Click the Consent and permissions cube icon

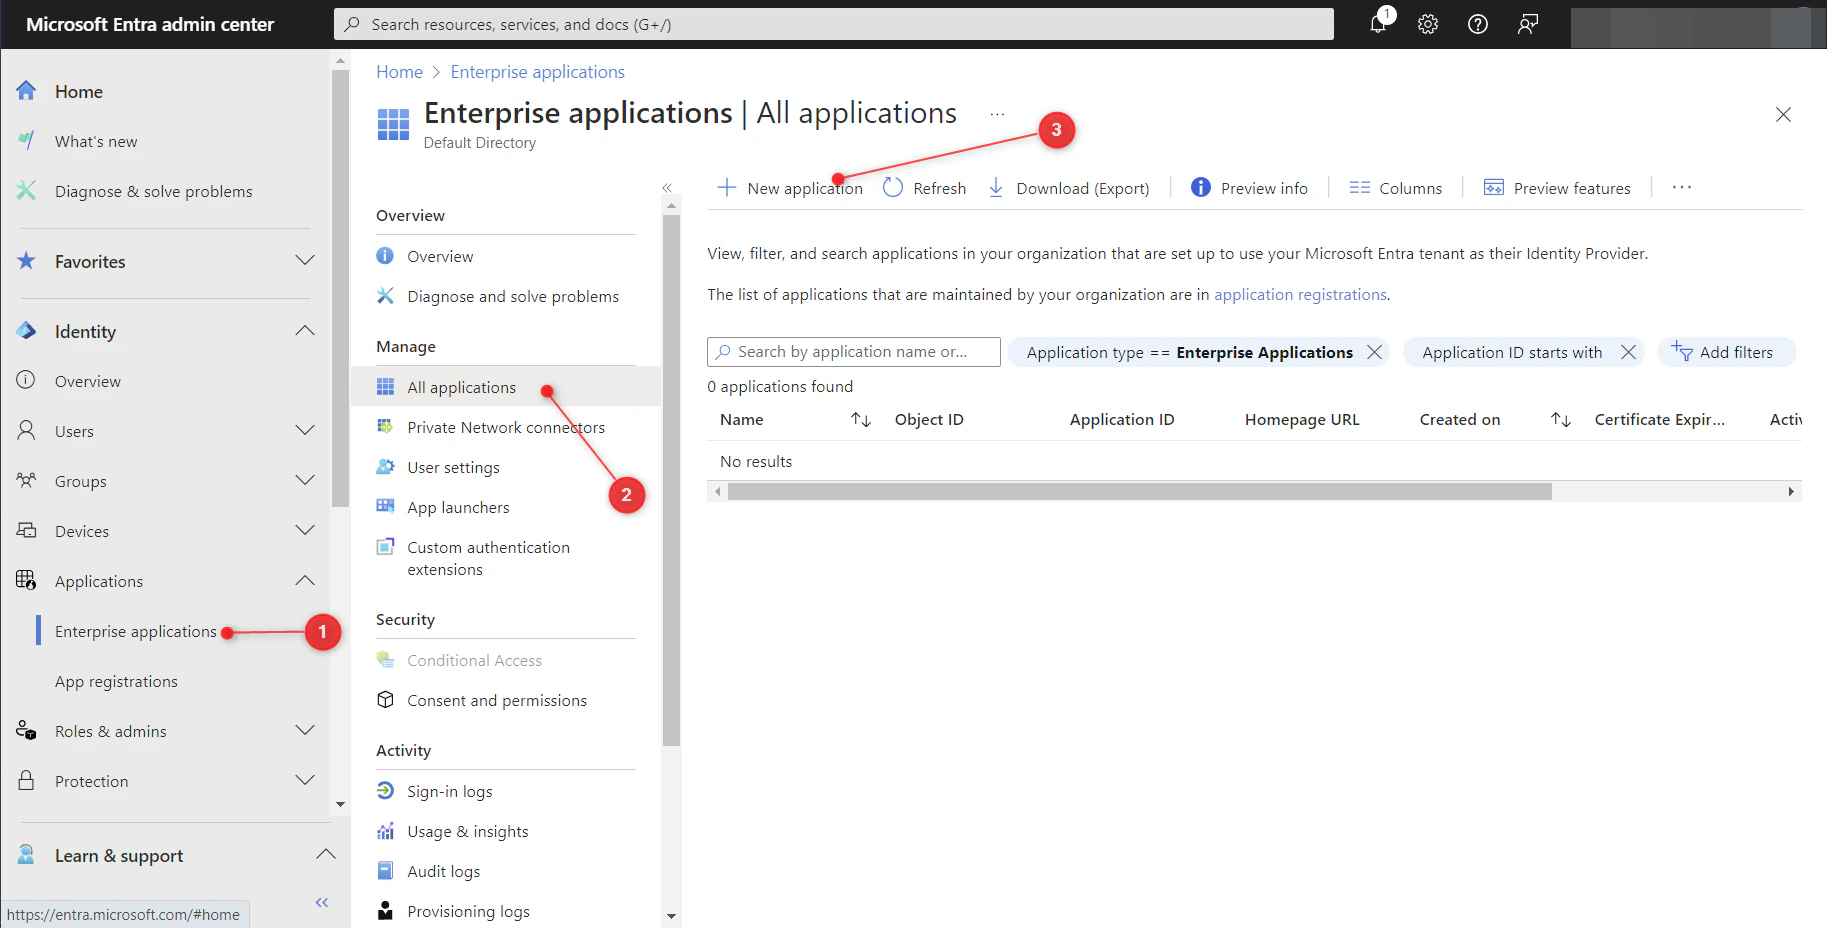pyautogui.click(x=385, y=700)
